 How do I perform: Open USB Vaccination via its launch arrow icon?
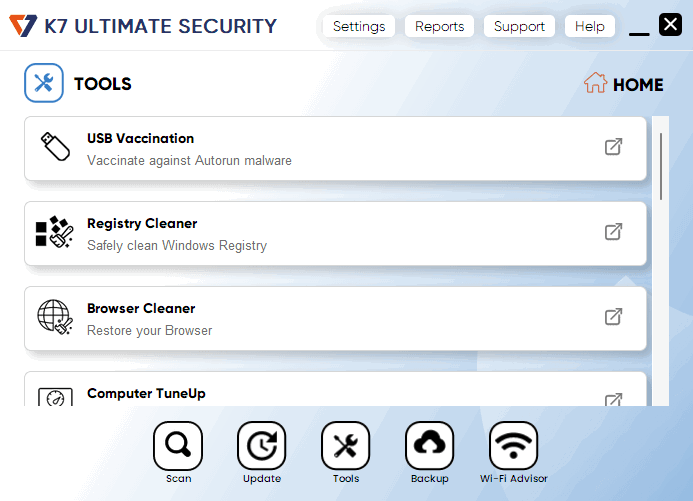(613, 147)
